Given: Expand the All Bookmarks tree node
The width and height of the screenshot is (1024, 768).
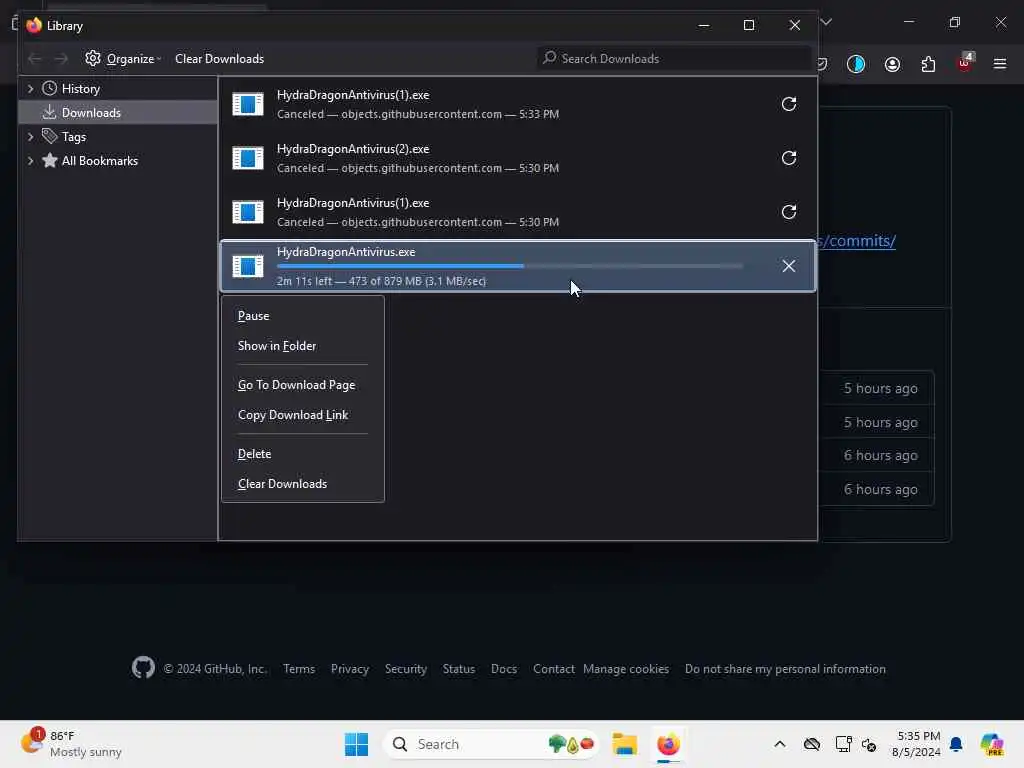Looking at the screenshot, I should [30, 161].
